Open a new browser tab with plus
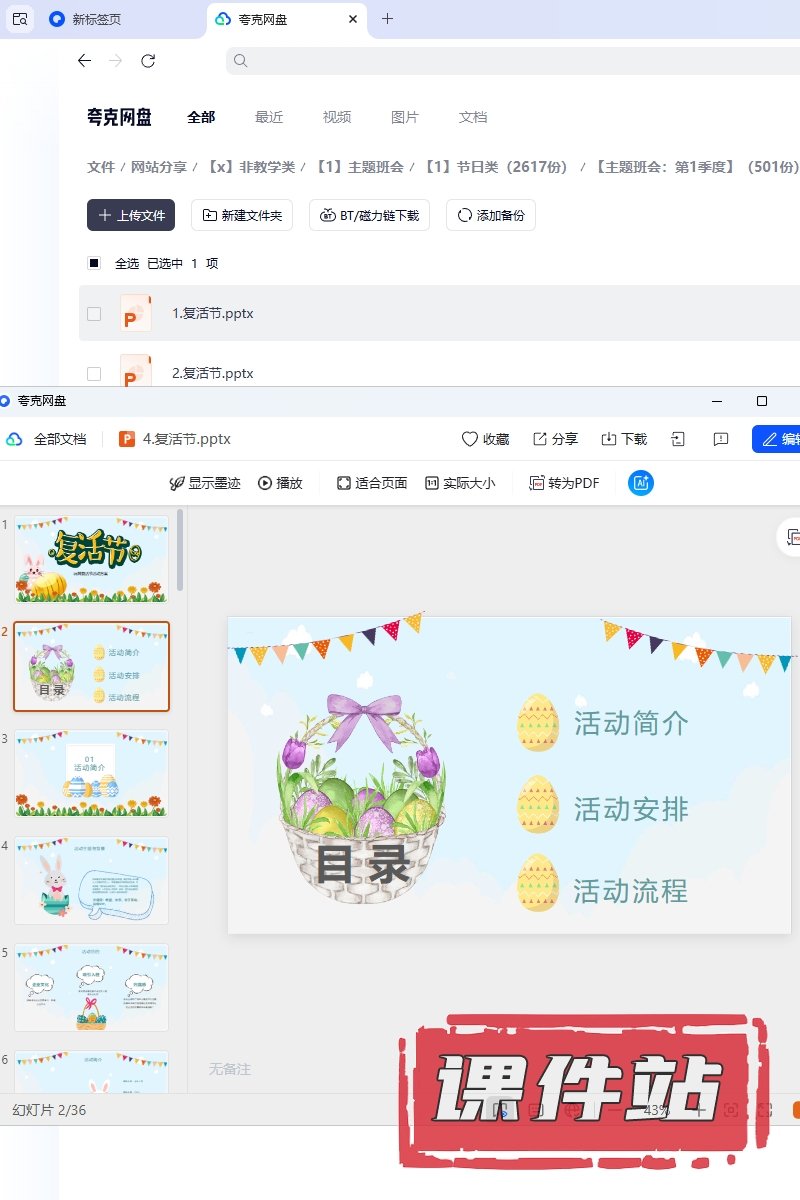800x1200 pixels. coord(388,19)
